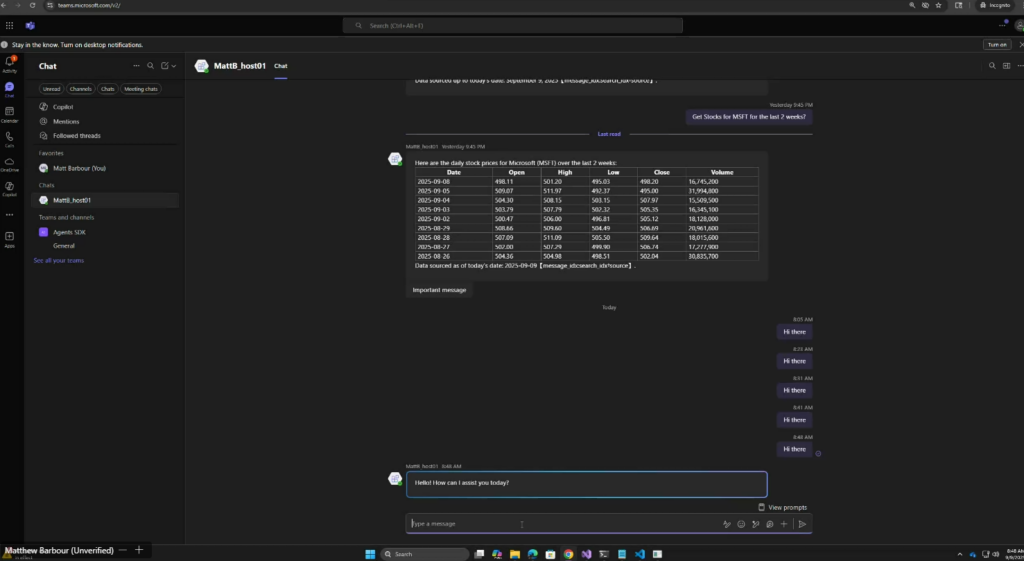Viewport: 1024px width, 561px height.
Task: Open Chrome from the taskbar
Action: [x=568, y=554]
